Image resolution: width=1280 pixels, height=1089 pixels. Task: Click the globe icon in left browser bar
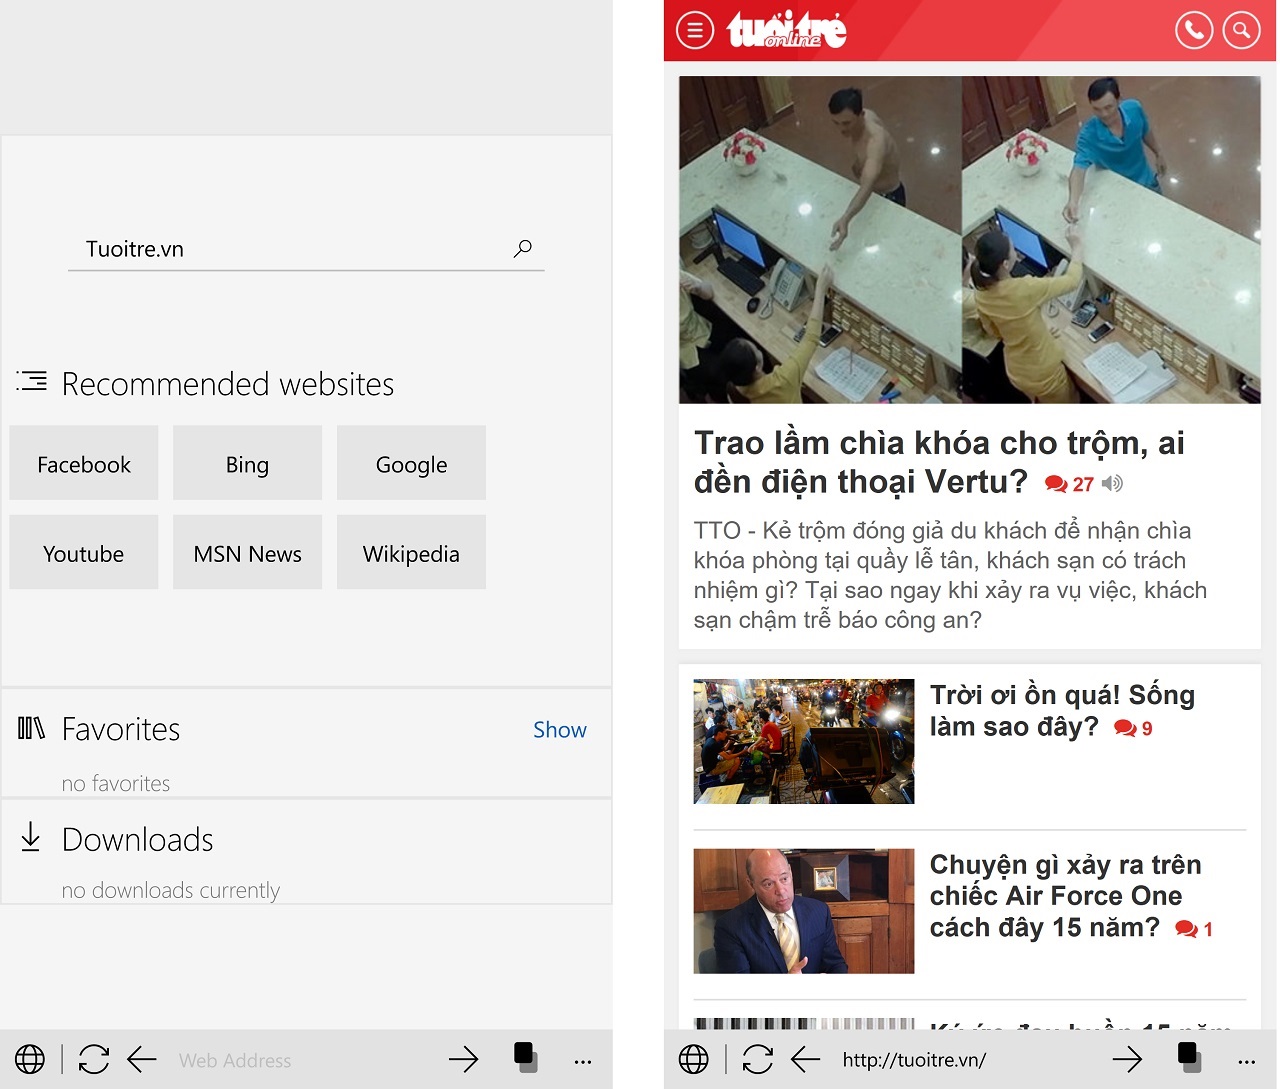tap(30, 1059)
